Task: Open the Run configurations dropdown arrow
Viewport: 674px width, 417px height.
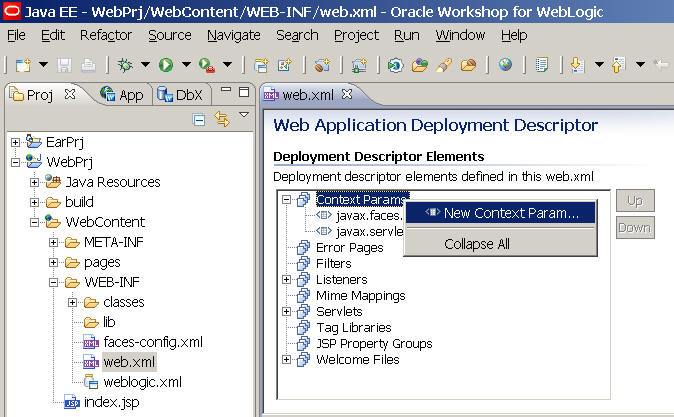Action: coord(186,65)
